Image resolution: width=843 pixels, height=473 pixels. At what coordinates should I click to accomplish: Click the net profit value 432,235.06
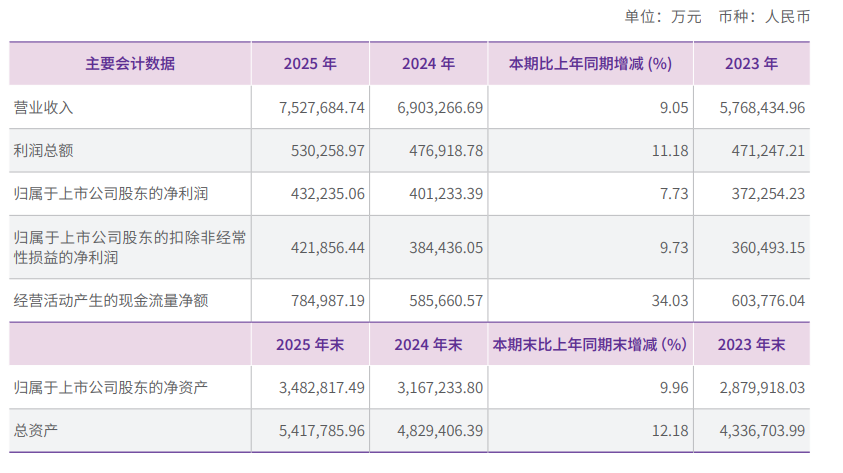pos(323,194)
